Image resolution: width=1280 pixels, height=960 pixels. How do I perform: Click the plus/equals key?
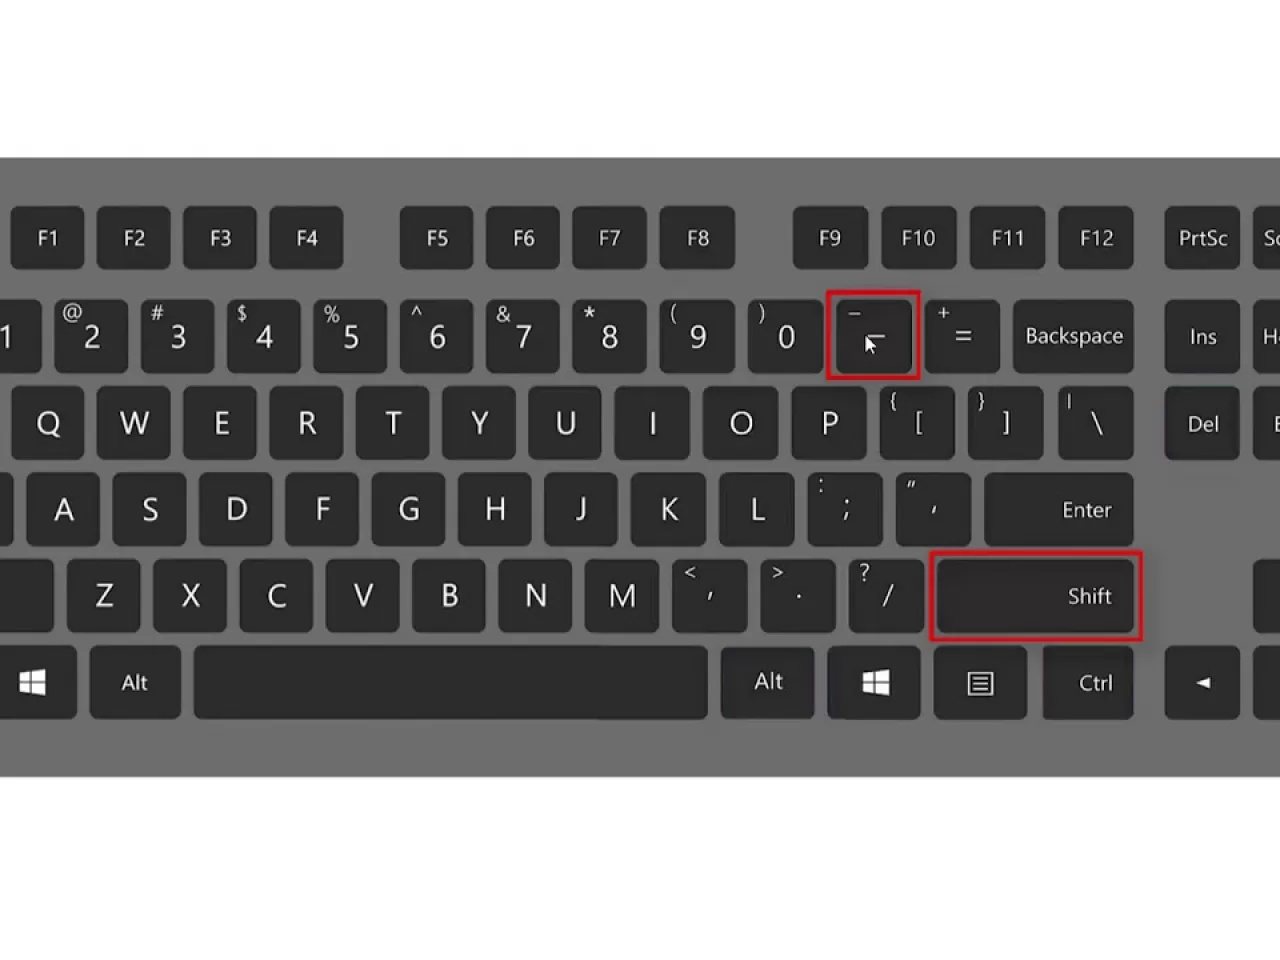962,336
